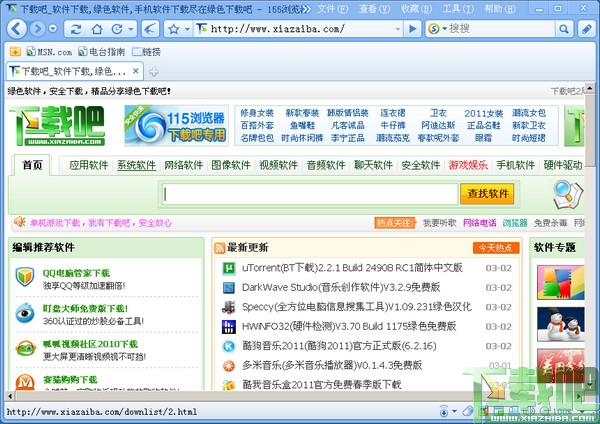This screenshot has height=424, width=600.
Task: Open the 应用软件 category
Action: (x=88, y=165)
